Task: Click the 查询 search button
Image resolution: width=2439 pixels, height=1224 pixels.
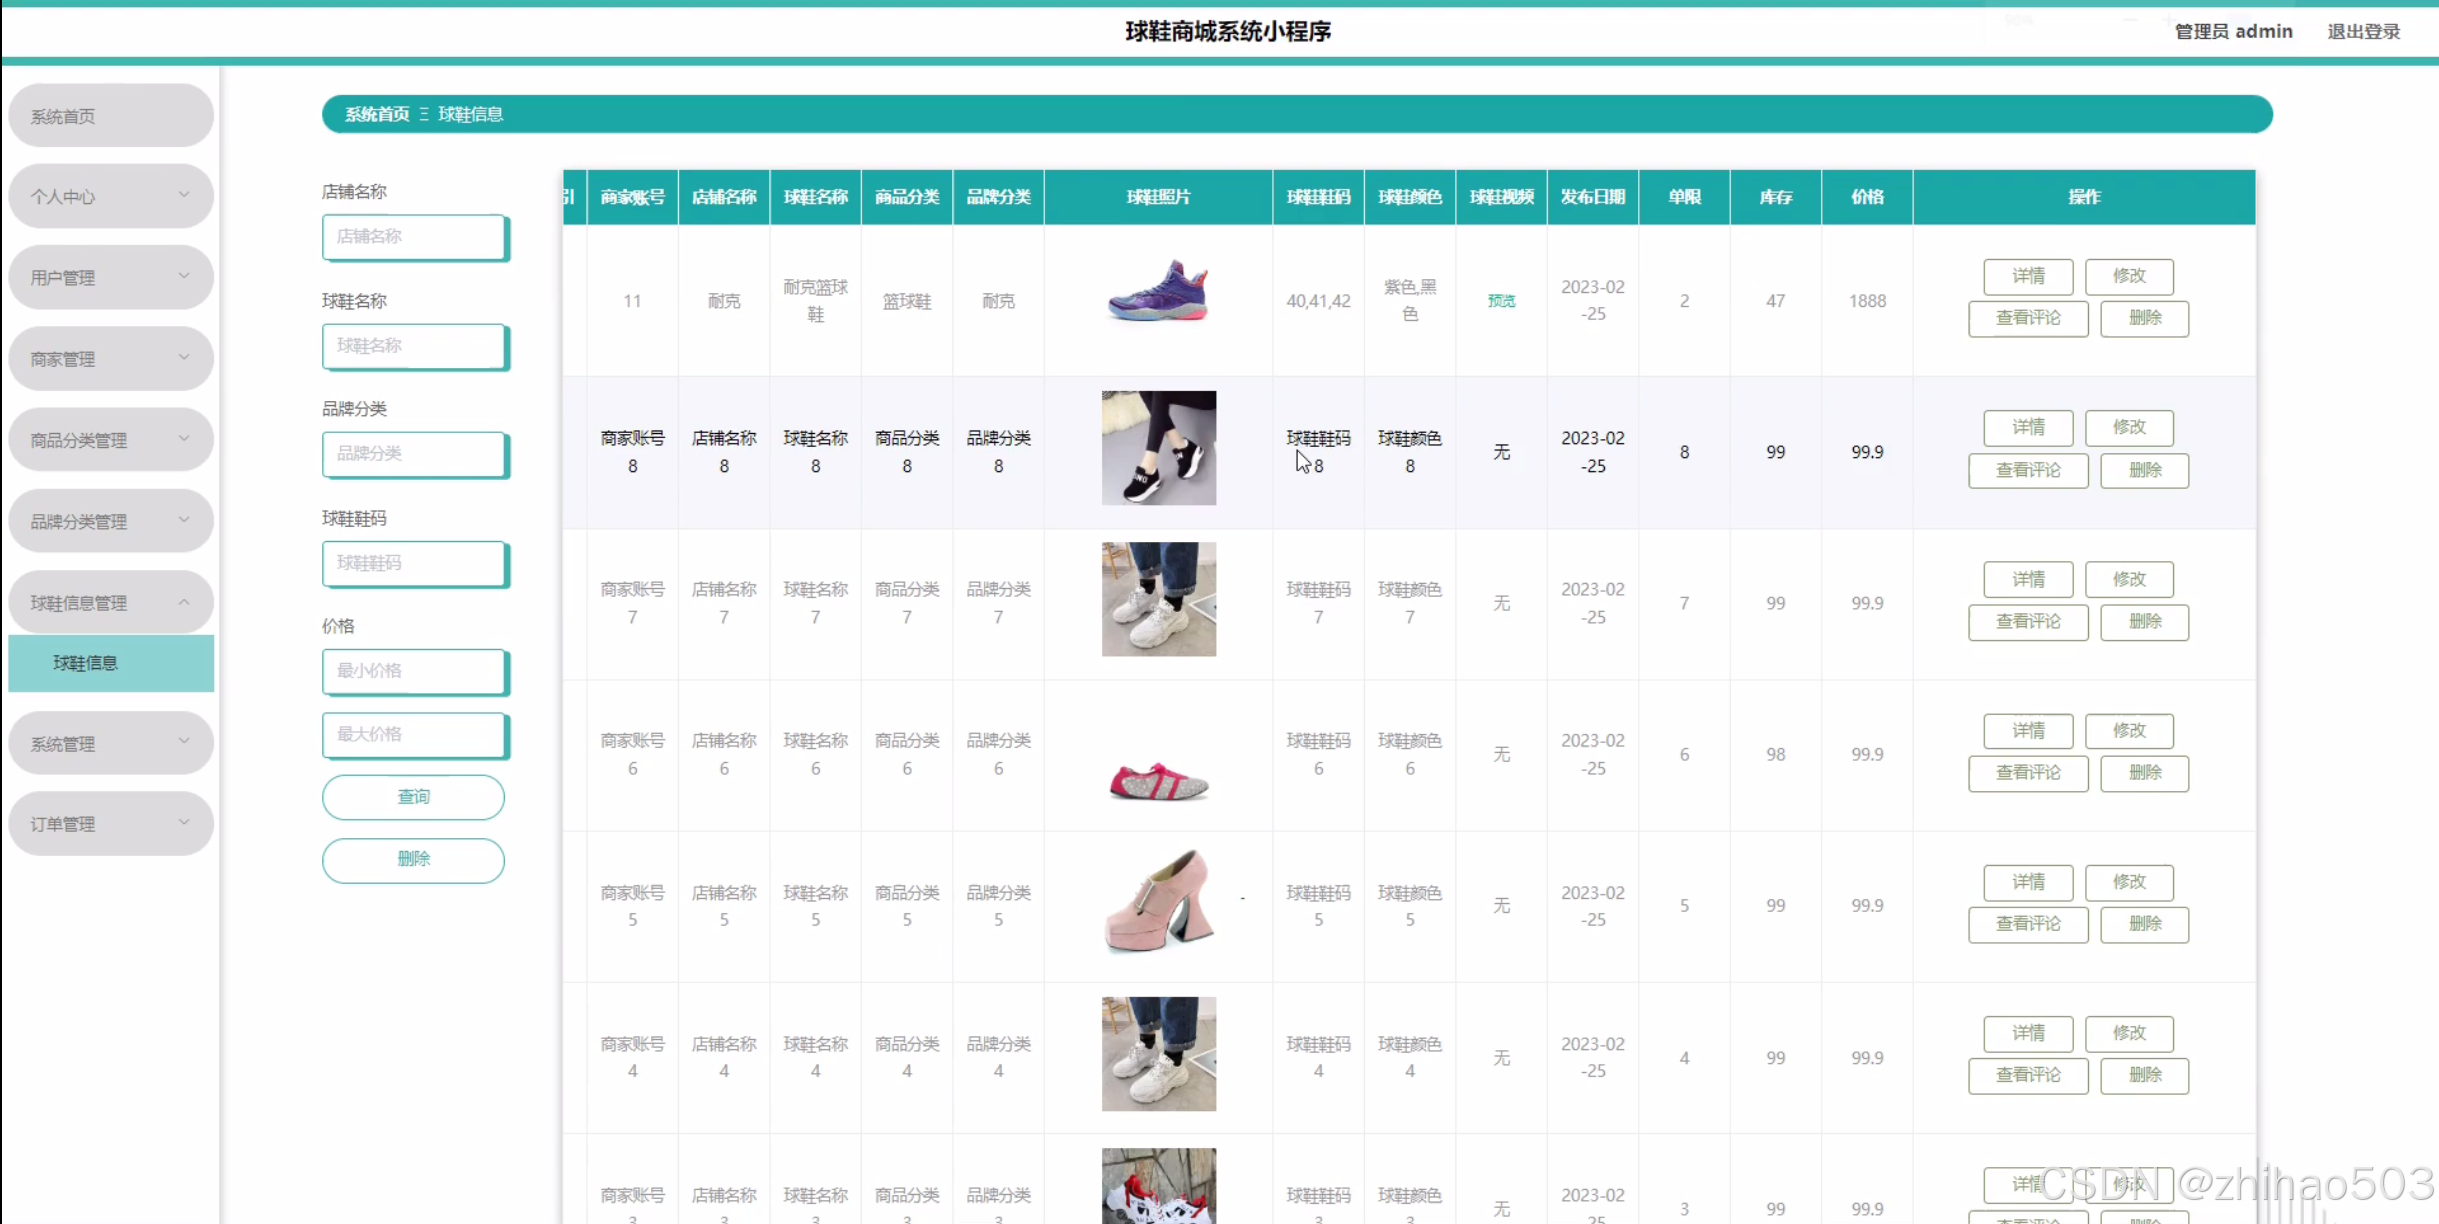Action: click(413, 797)
